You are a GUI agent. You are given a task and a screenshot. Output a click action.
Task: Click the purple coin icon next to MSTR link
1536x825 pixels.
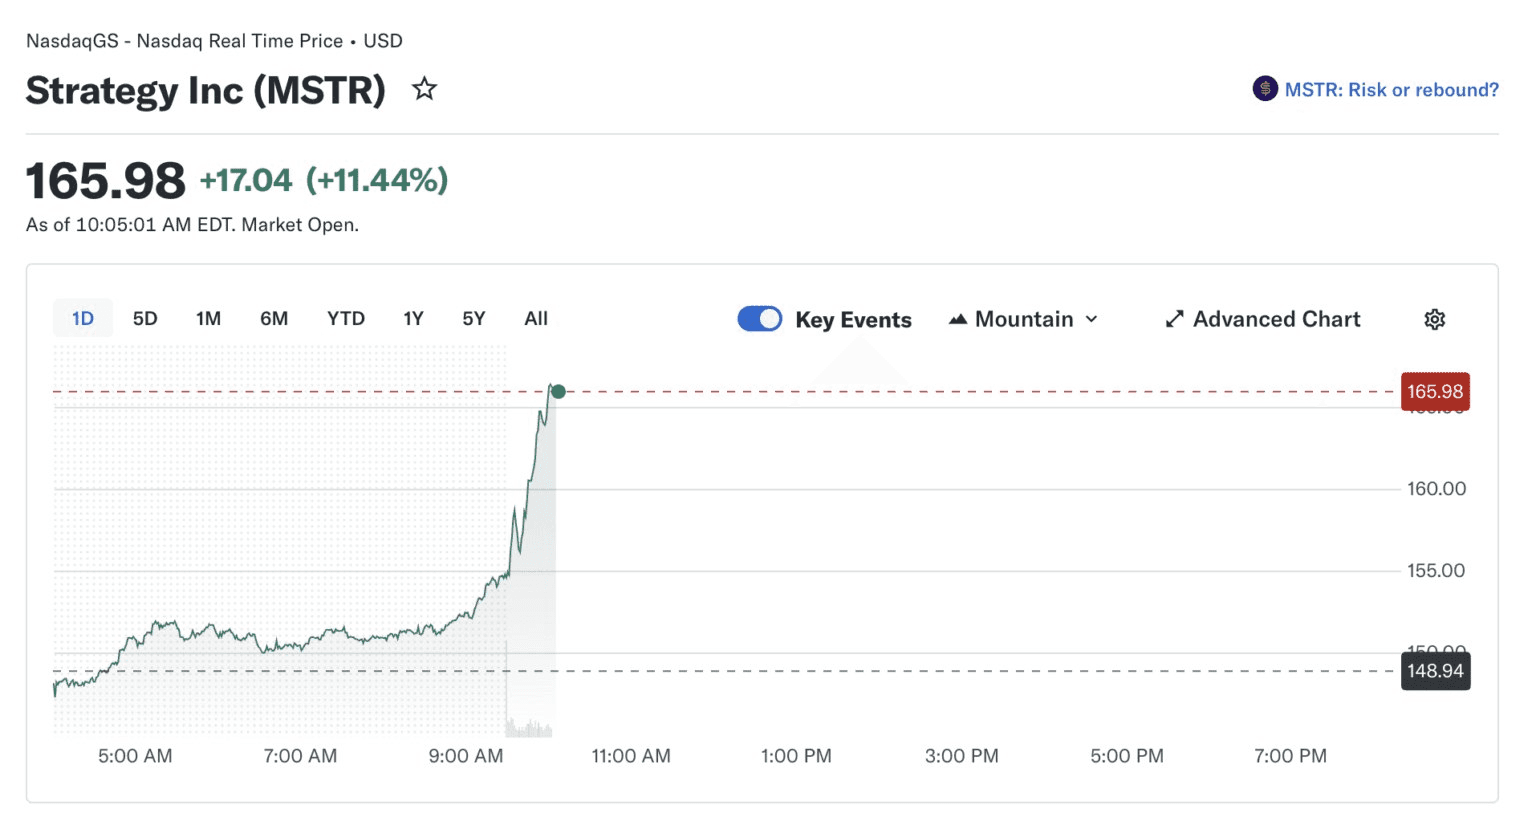1263,89
